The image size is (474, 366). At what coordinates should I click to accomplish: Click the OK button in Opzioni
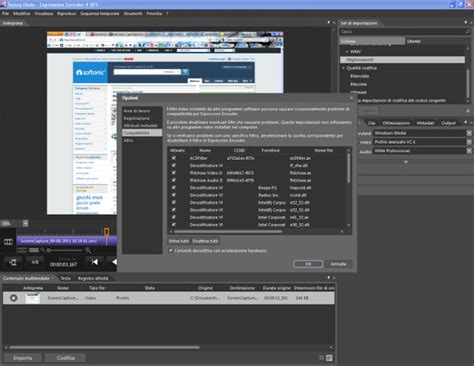308,264
